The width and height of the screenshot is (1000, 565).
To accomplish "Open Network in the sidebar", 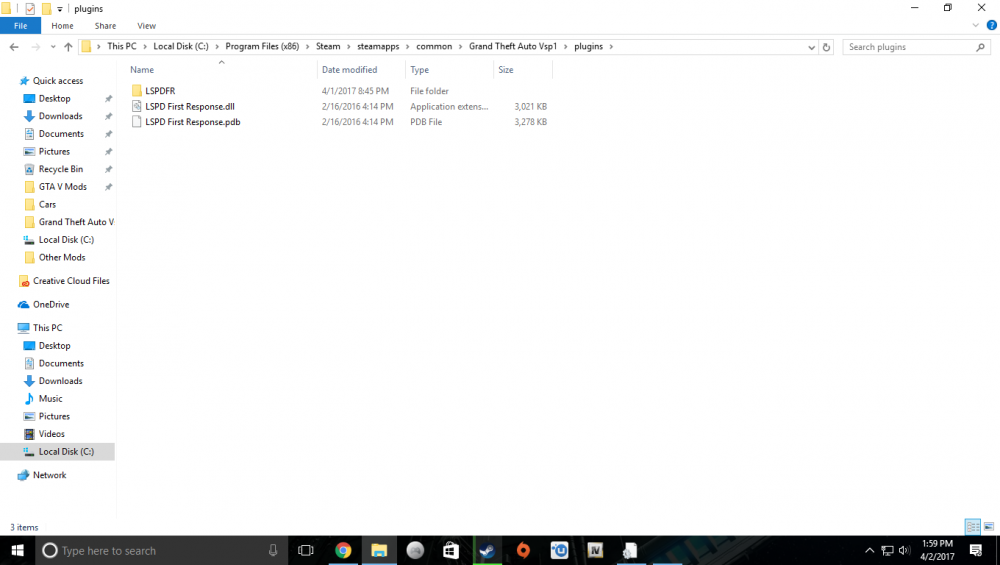I will [x=49, y=475].
